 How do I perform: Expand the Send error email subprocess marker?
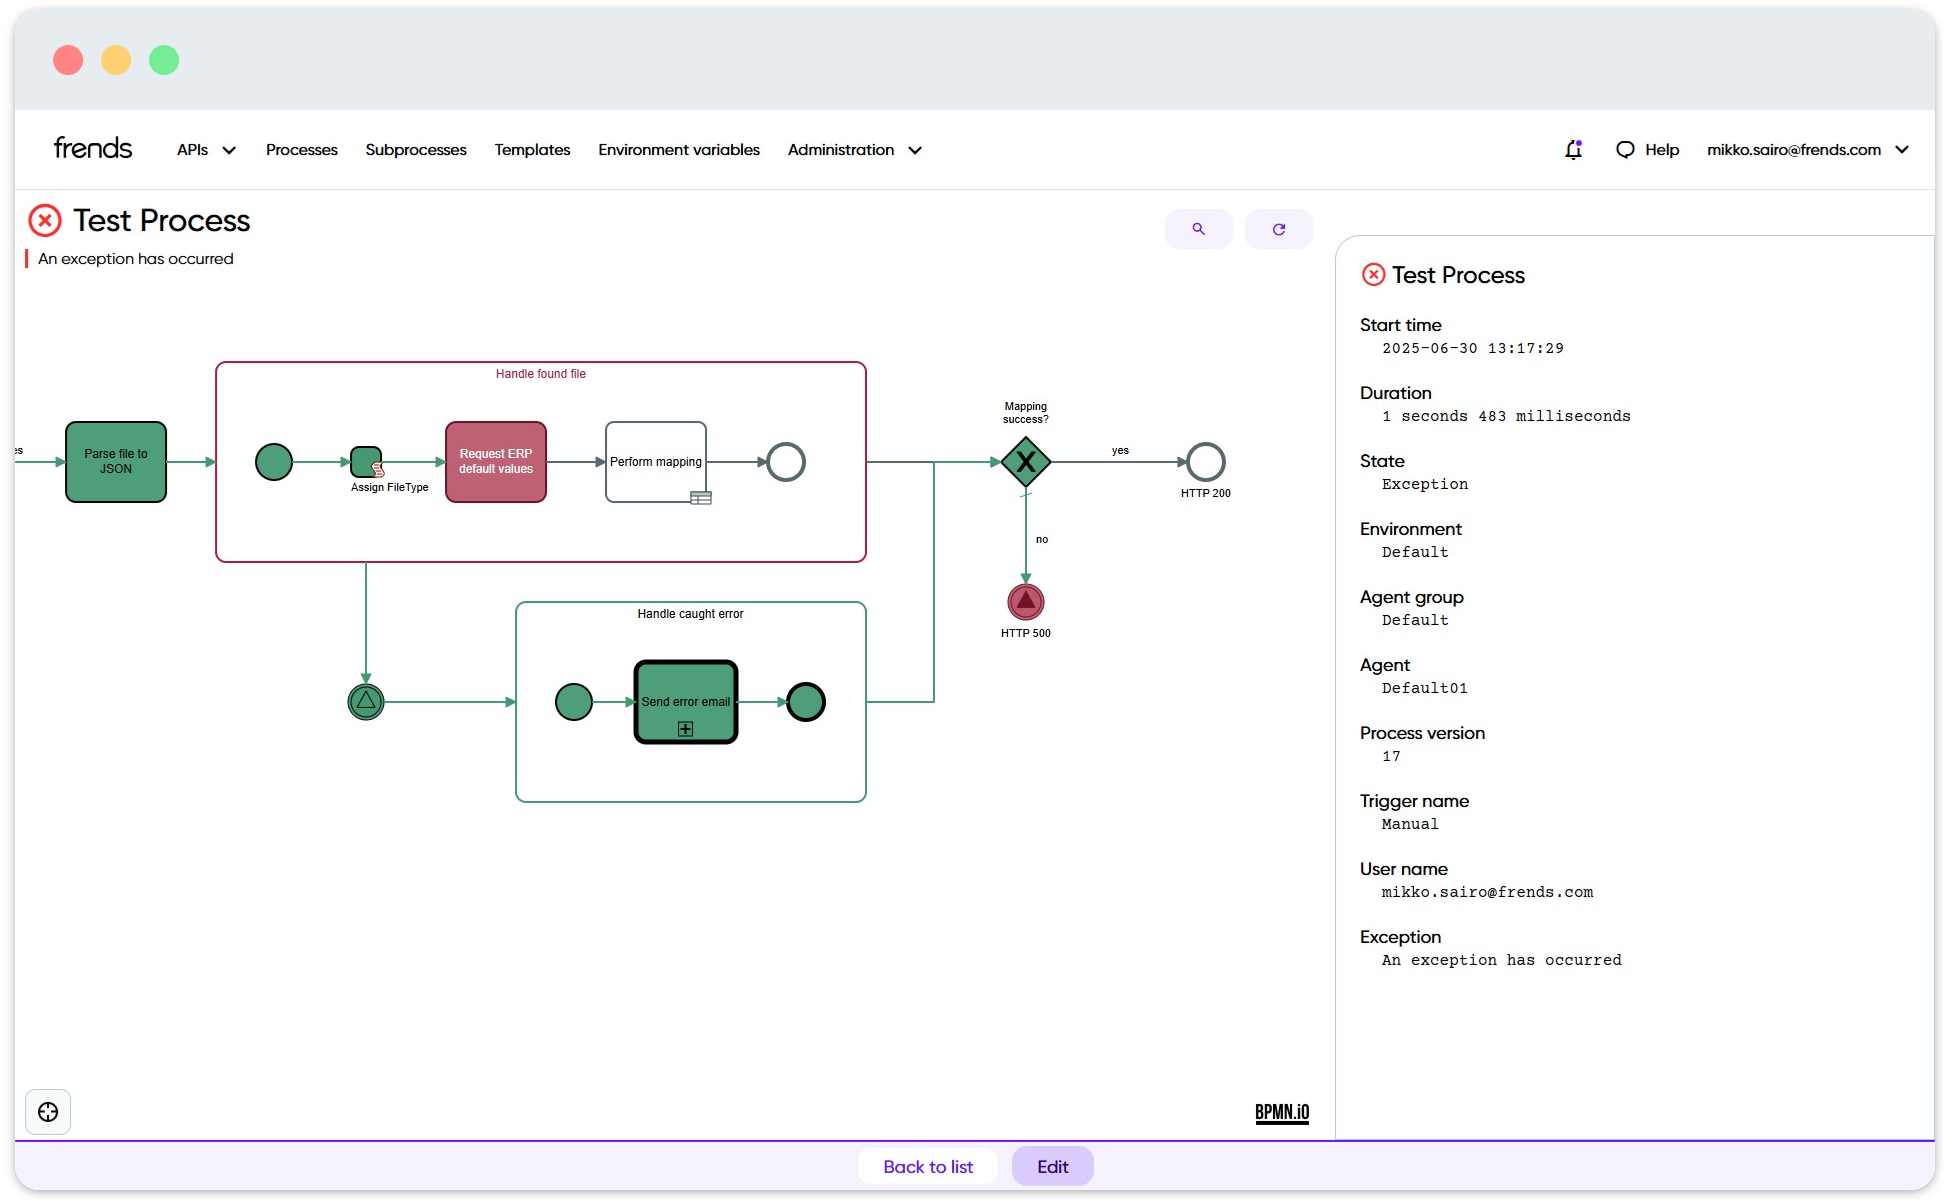point(685,729)
